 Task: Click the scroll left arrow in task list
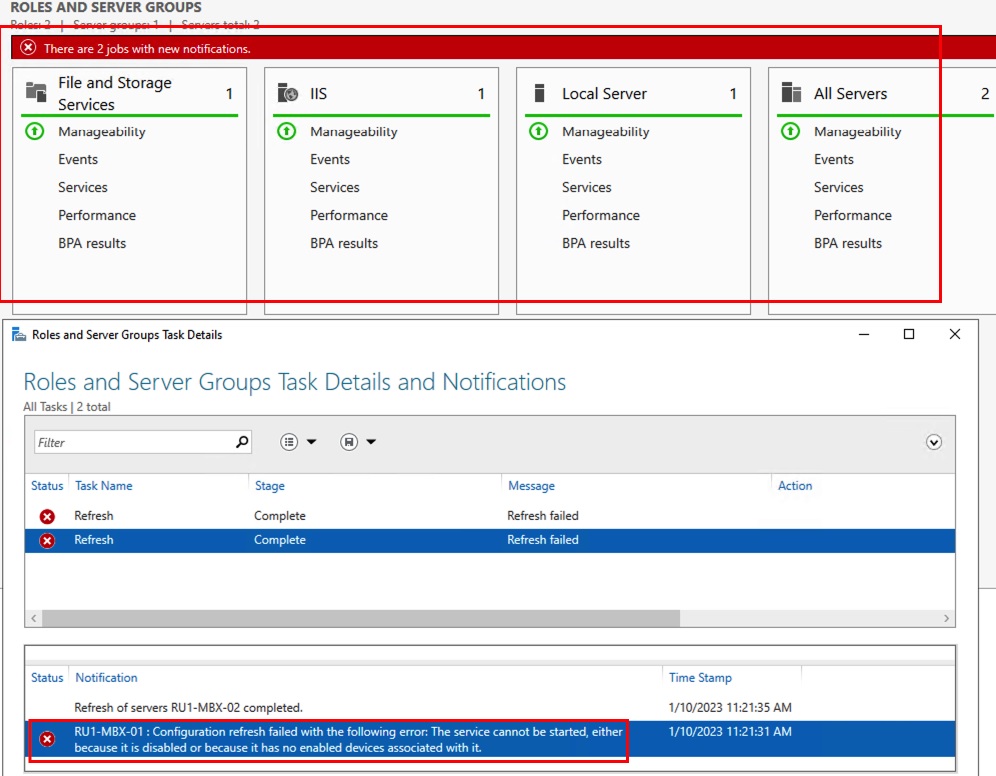tap(34, 618)
